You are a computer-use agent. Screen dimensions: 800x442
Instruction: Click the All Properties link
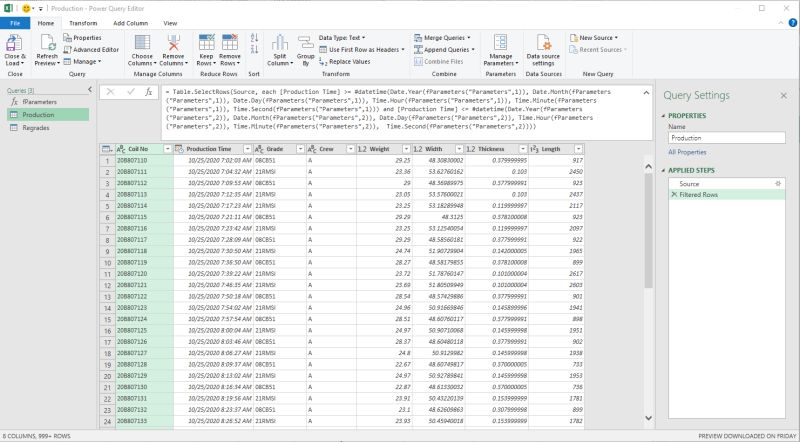click(x=687, y=152)
